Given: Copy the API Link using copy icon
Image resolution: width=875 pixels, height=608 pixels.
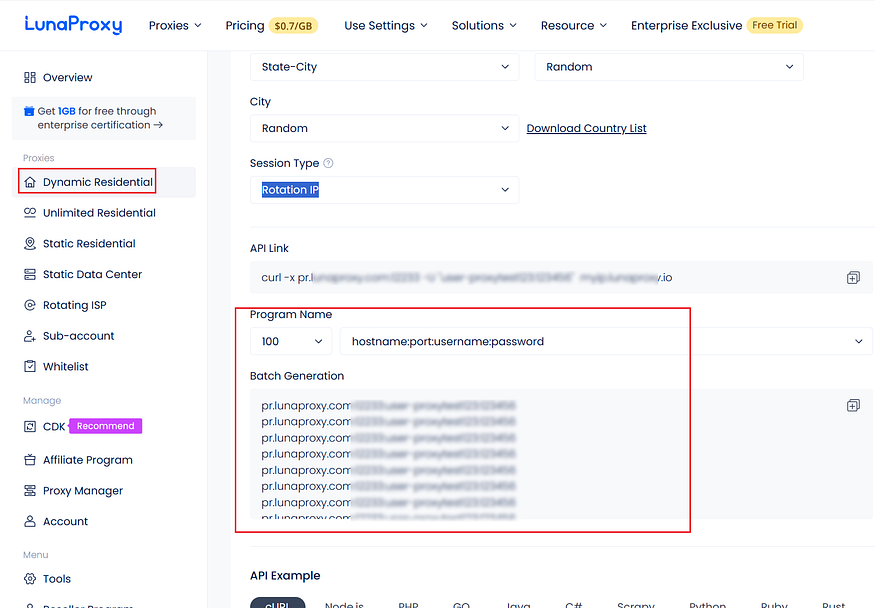Looking at the screenshot, I should point(853,277).
